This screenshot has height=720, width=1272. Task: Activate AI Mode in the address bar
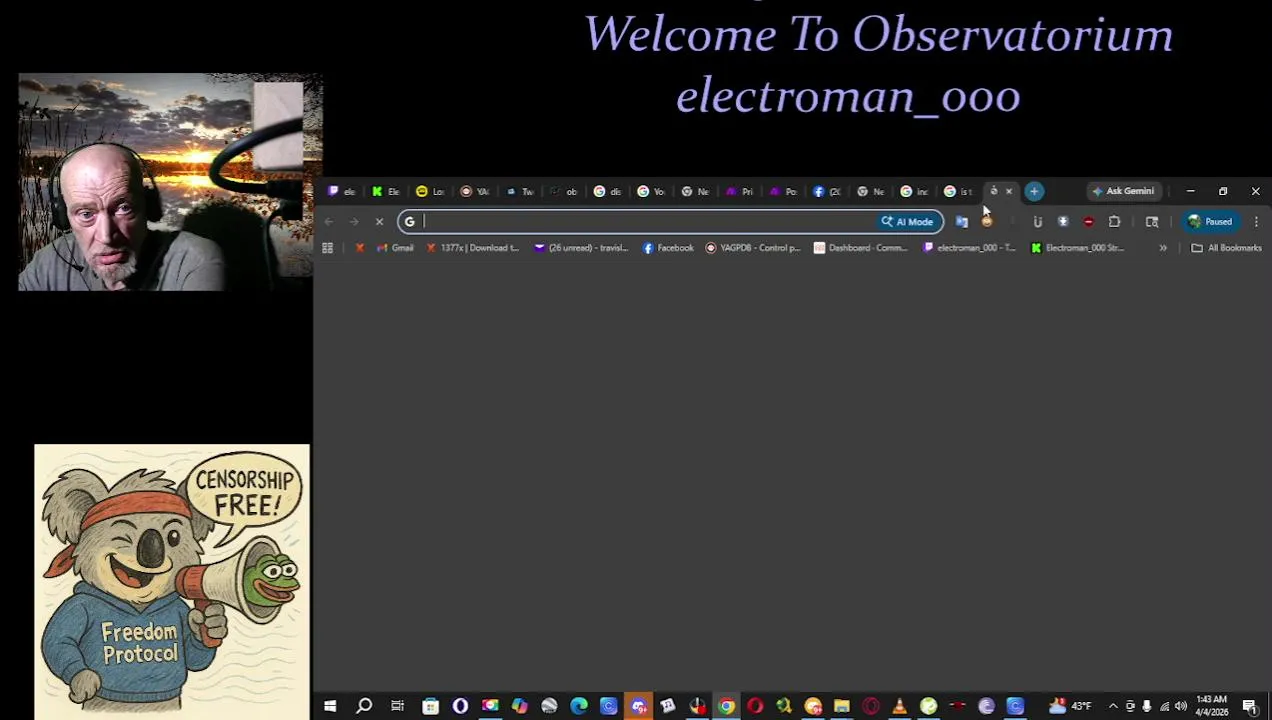pyautogui.click(x=907, y=222)
